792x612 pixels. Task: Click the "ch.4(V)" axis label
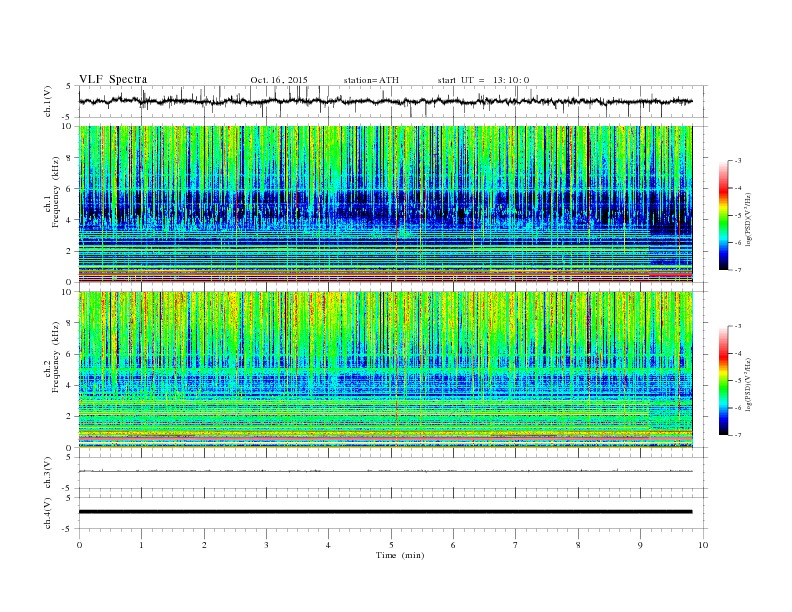tap(48, 513)
